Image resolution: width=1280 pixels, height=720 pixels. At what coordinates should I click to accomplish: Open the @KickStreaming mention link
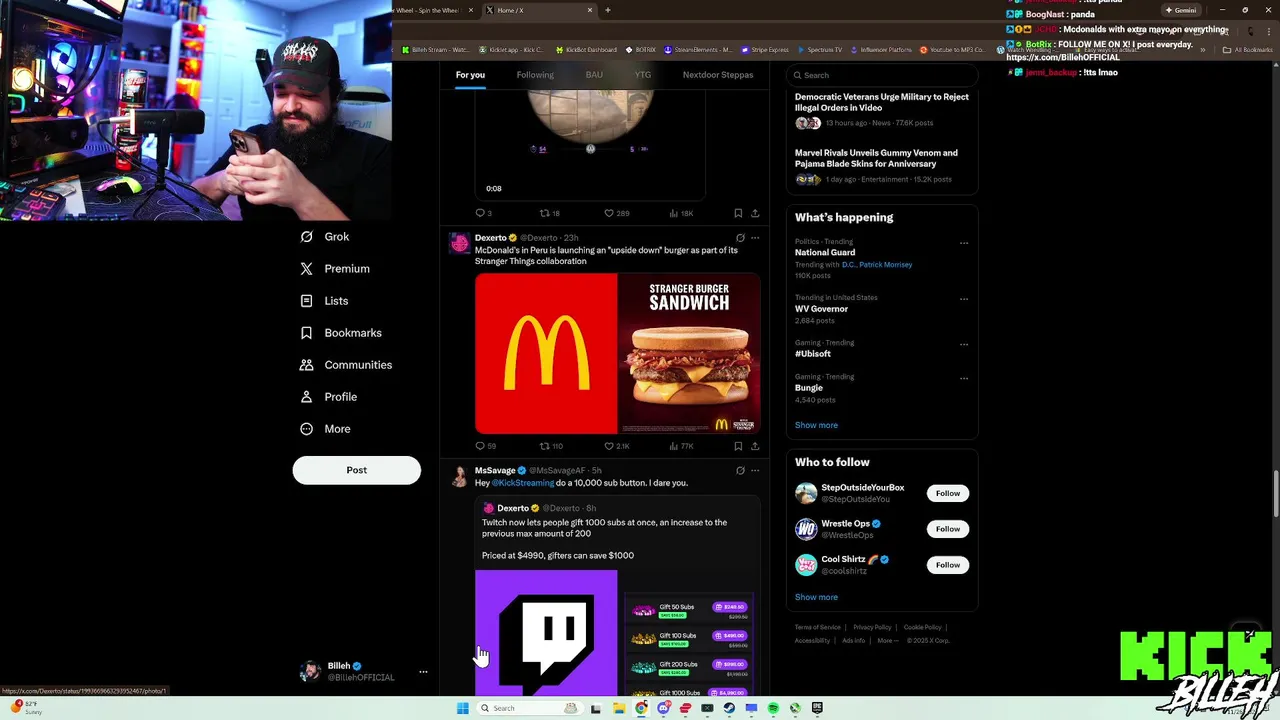522,483
